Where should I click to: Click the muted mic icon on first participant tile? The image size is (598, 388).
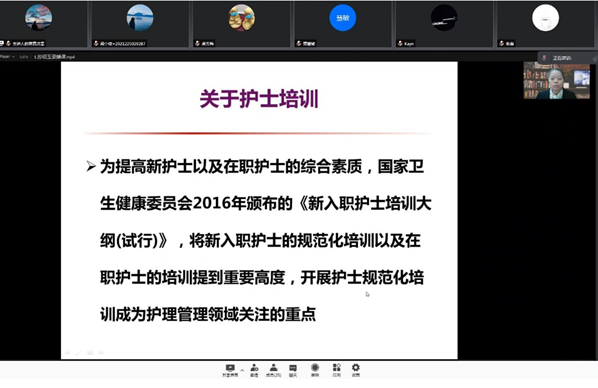pos(8,43)
